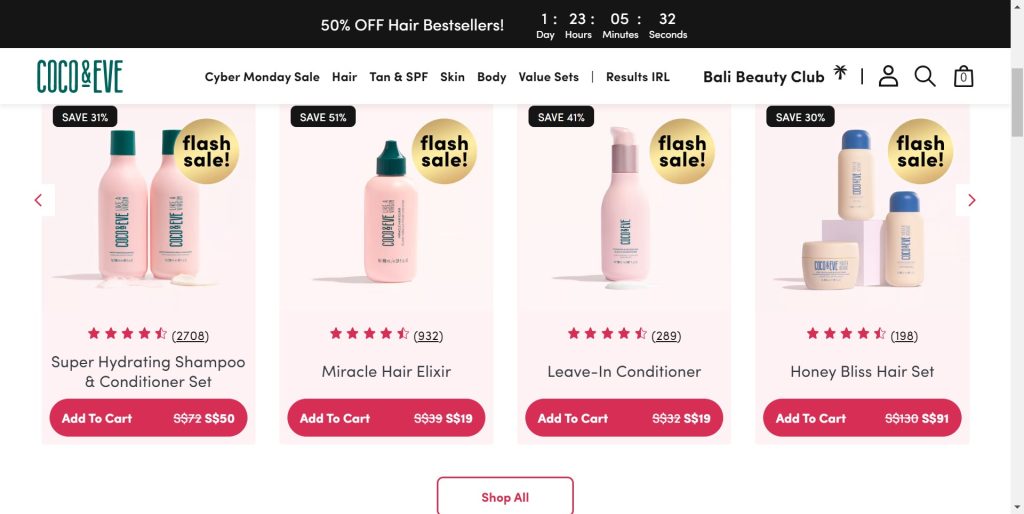The image size is (1024, 514).
Task: Click the right carousel arrow
Action: click(971, 200)
